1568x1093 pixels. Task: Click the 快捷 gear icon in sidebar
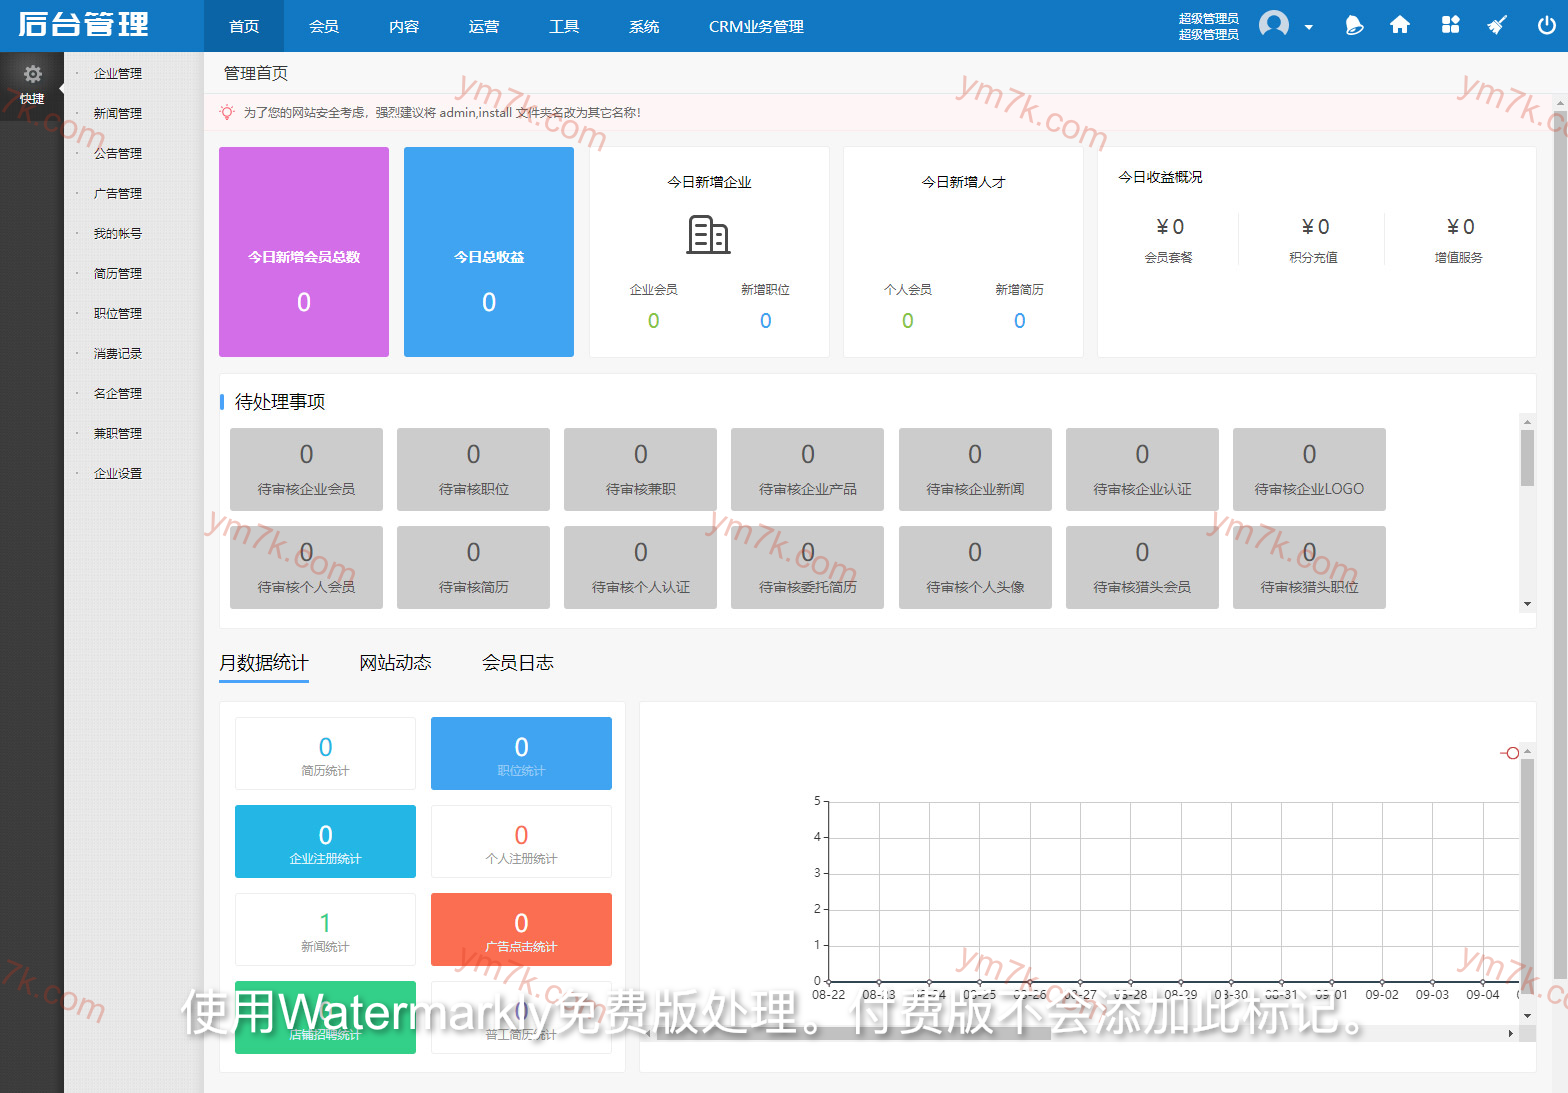click(32, 75)
